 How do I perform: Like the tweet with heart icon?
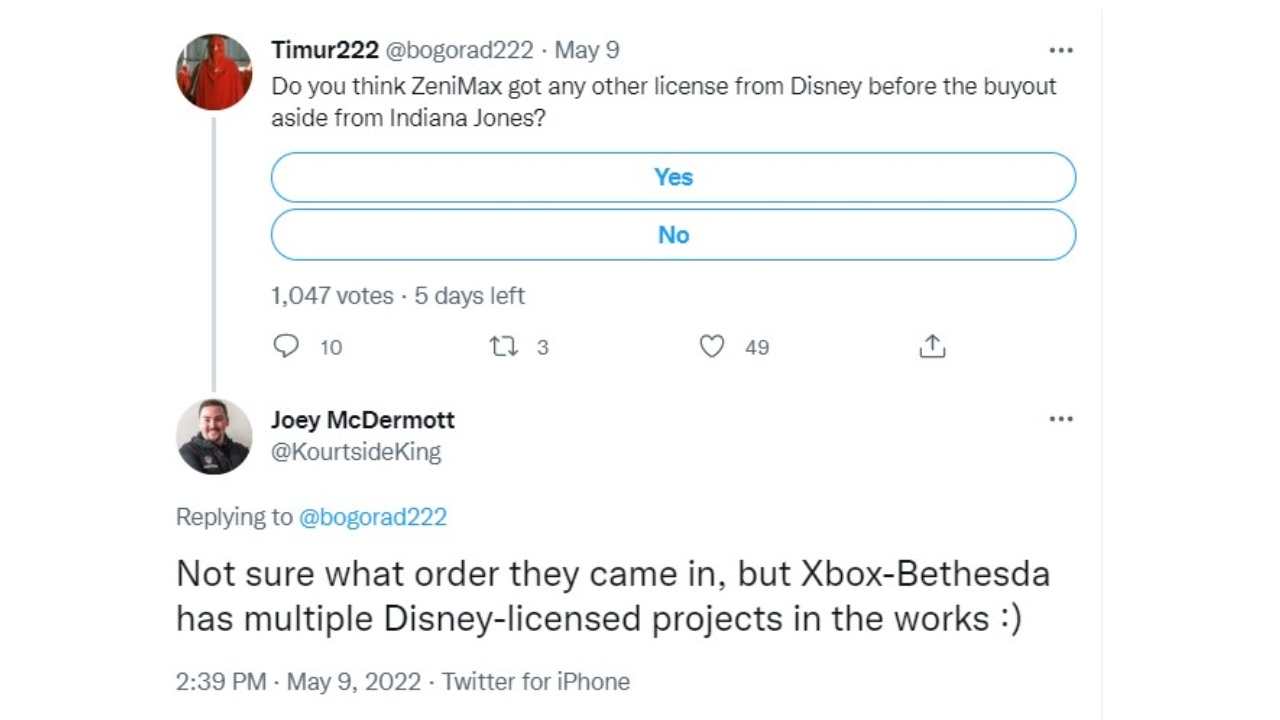[x=711, y=346]
